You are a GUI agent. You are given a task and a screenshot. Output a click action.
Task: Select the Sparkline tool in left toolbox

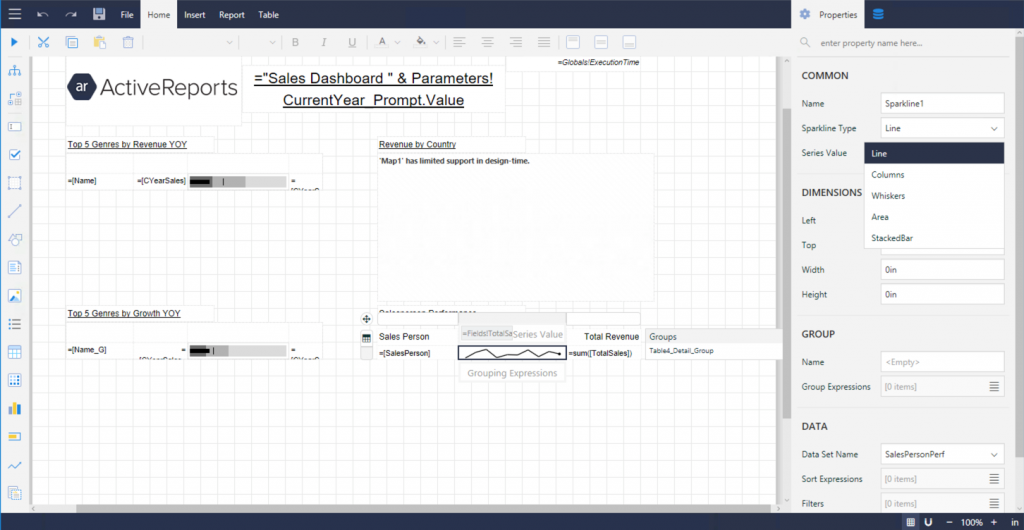pos(14,465)
